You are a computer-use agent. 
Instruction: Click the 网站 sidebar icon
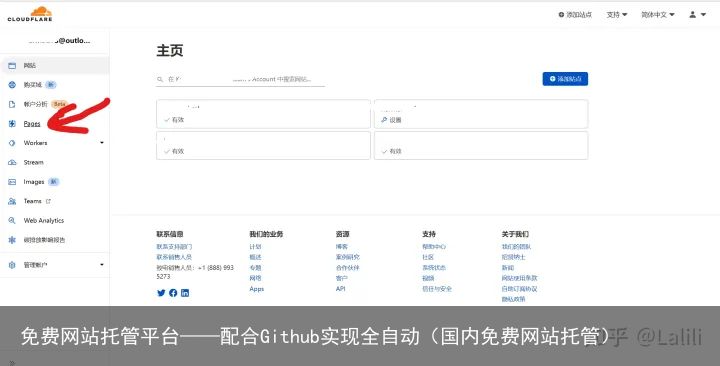(x=12, y=66)
